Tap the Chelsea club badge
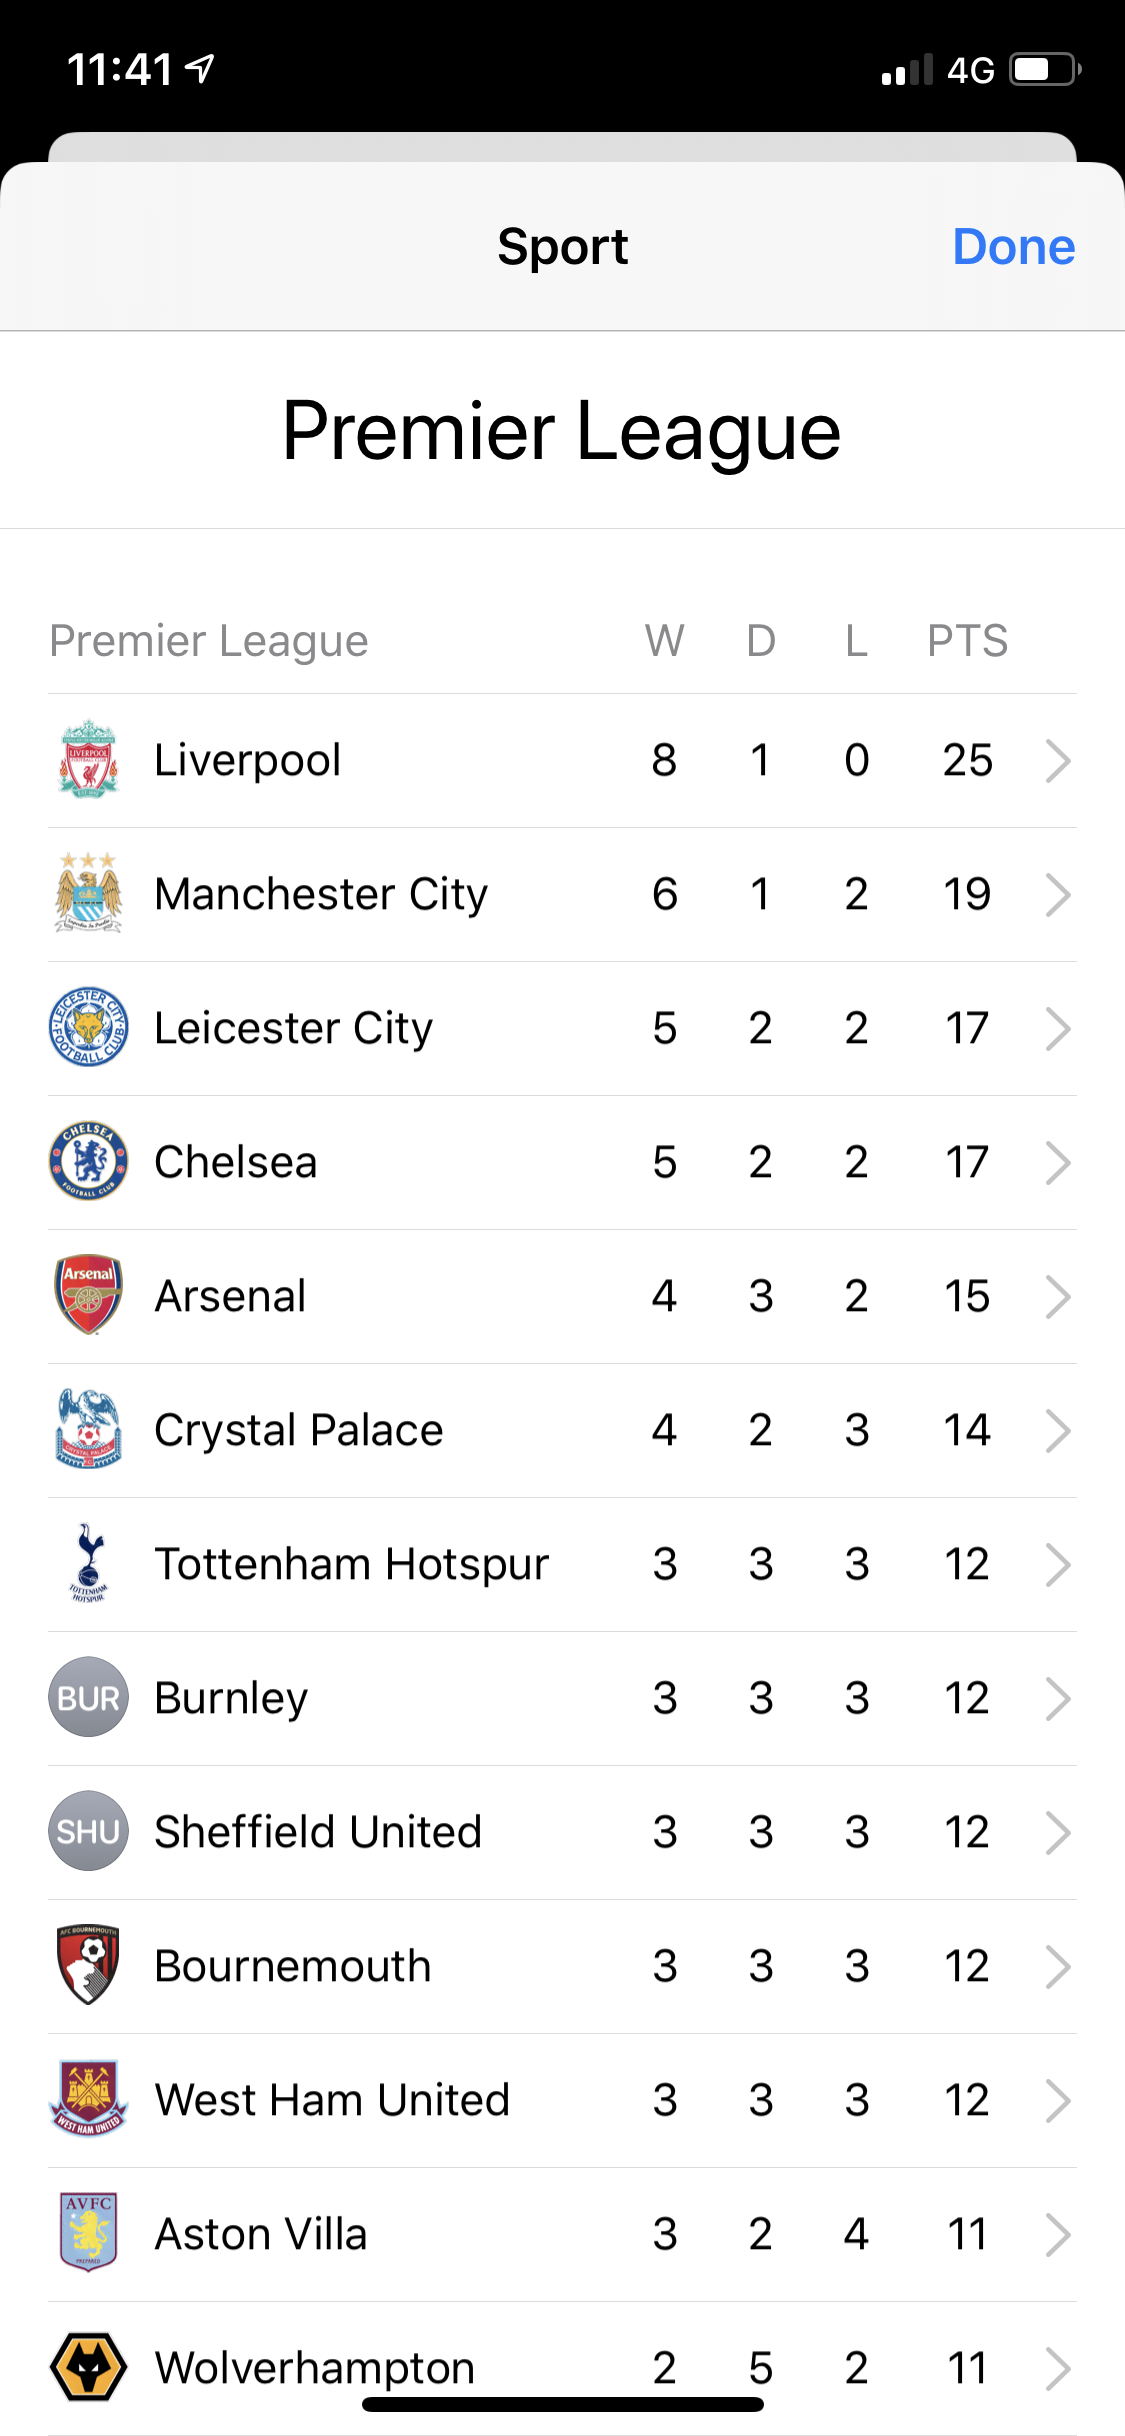 (89, 1161)
